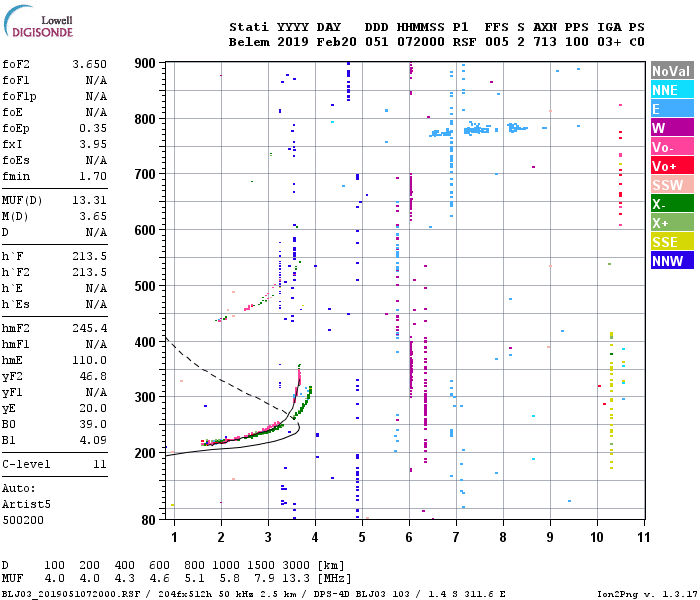Click the fmin value 1.70

[x=93, y=176]
